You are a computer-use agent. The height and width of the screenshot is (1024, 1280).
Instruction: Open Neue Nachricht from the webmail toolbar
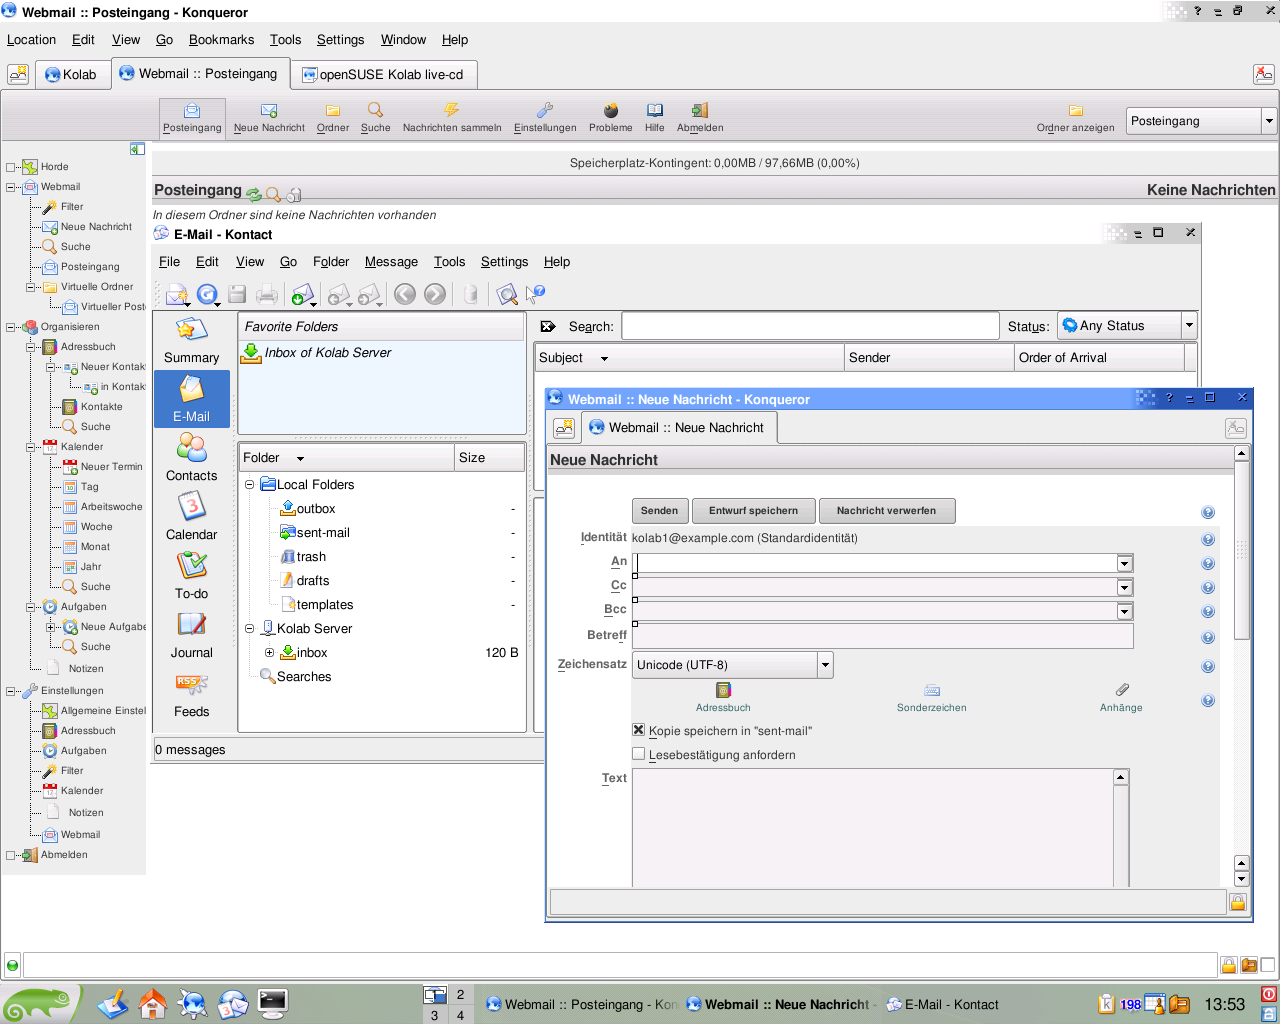(267, 117)
